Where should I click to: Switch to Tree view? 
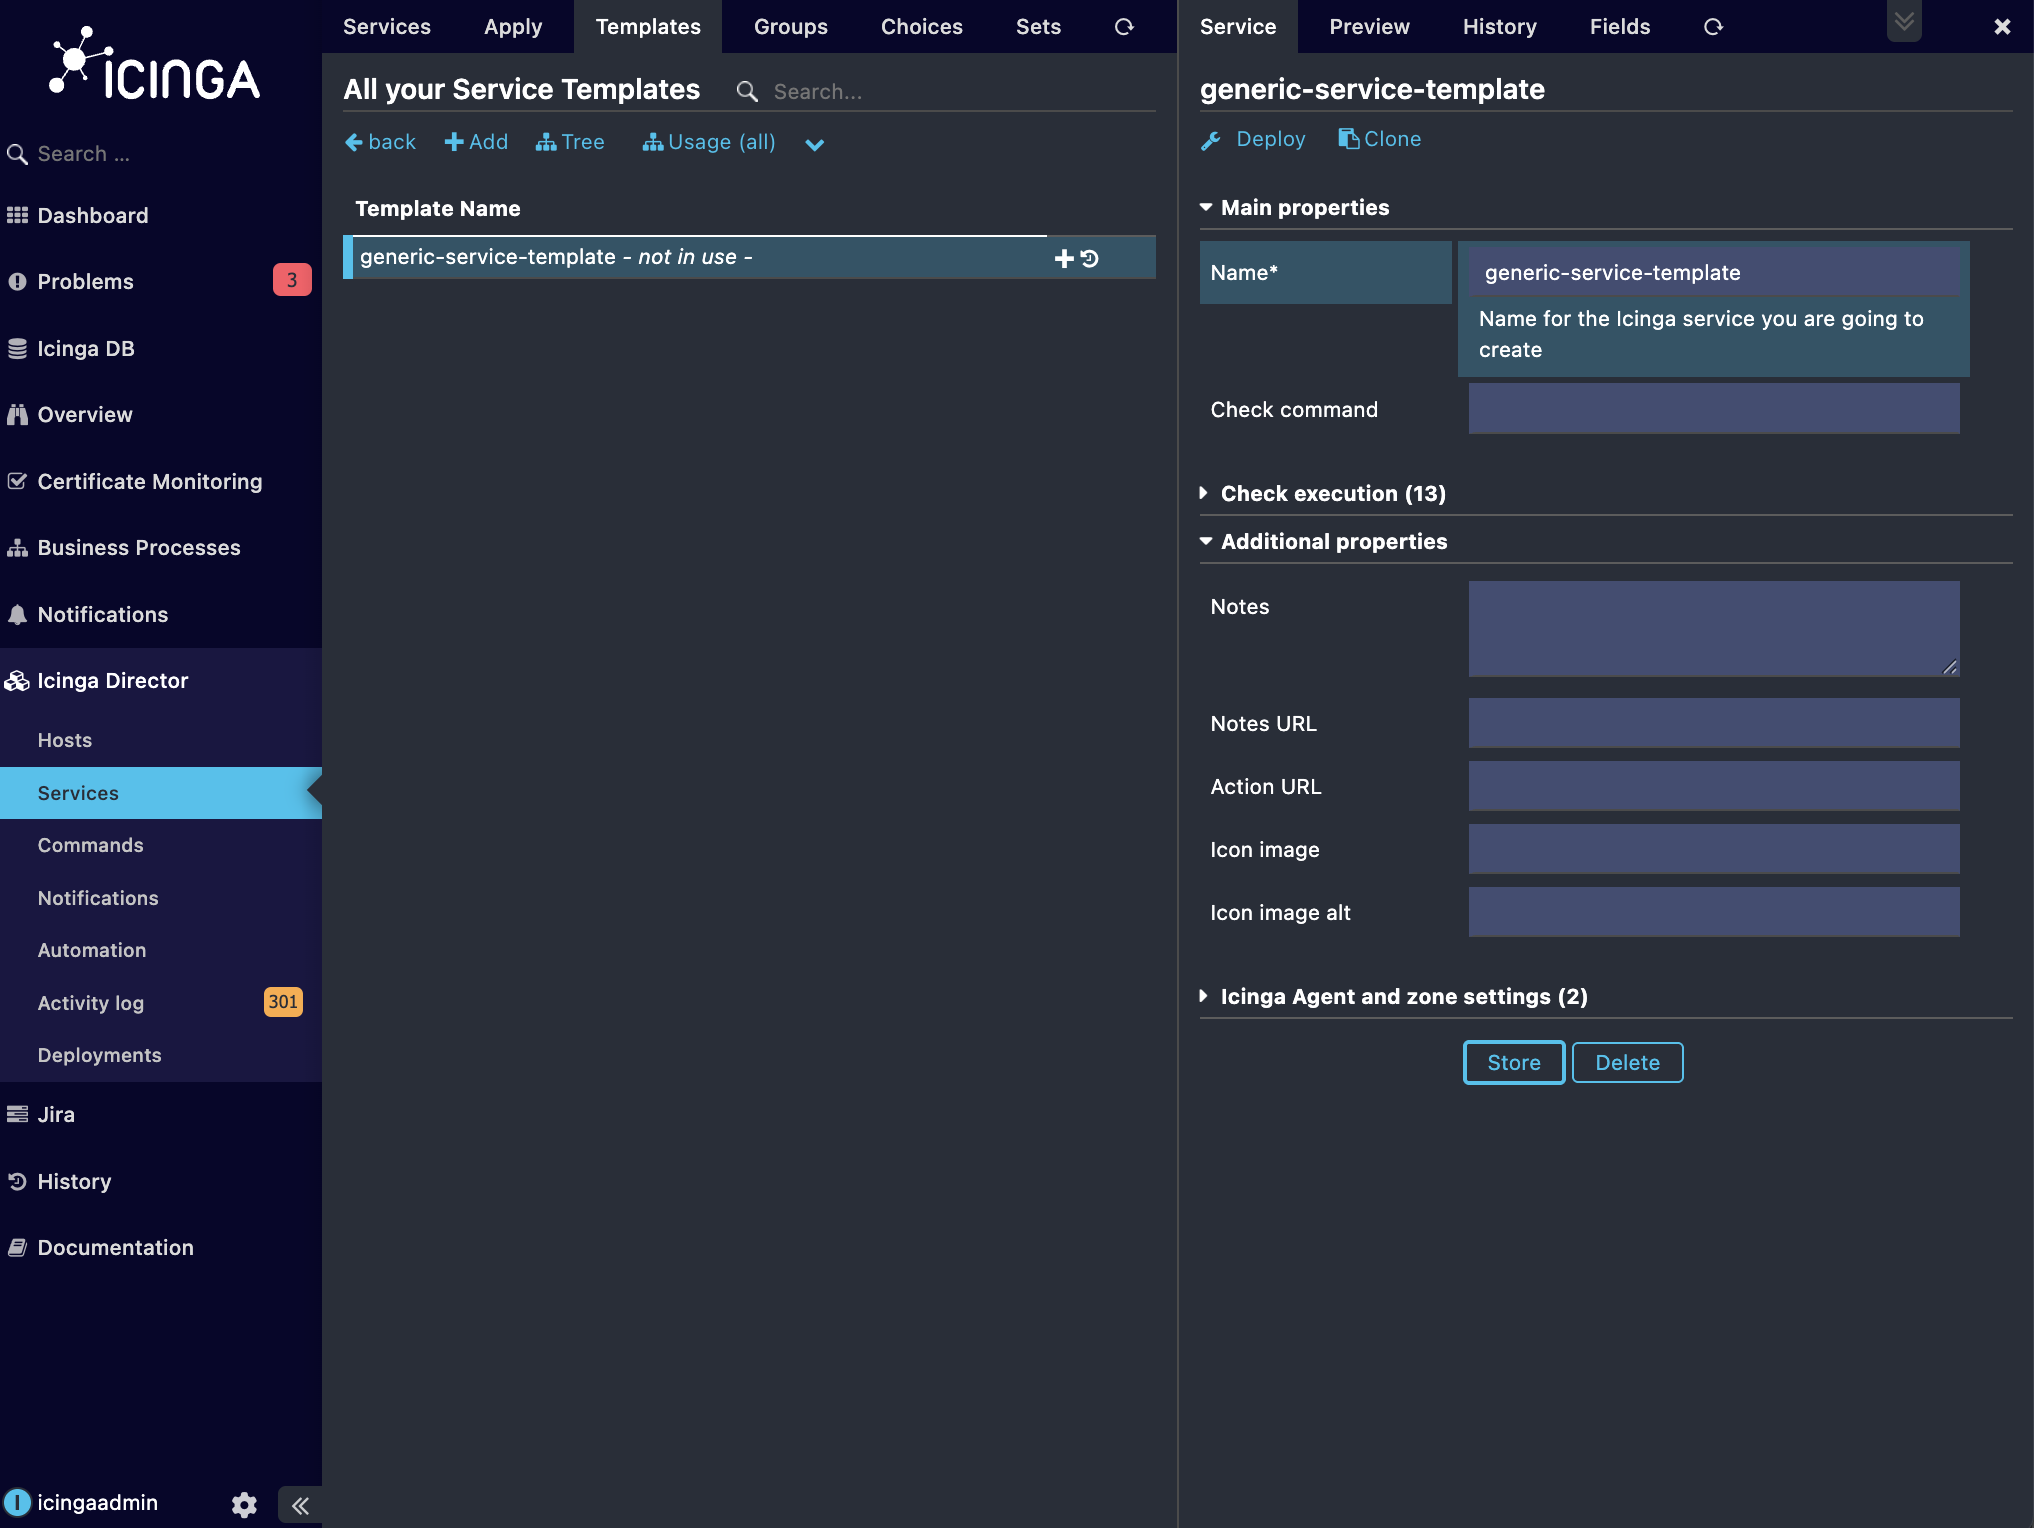pyautogui.click(x=570, y=142)
